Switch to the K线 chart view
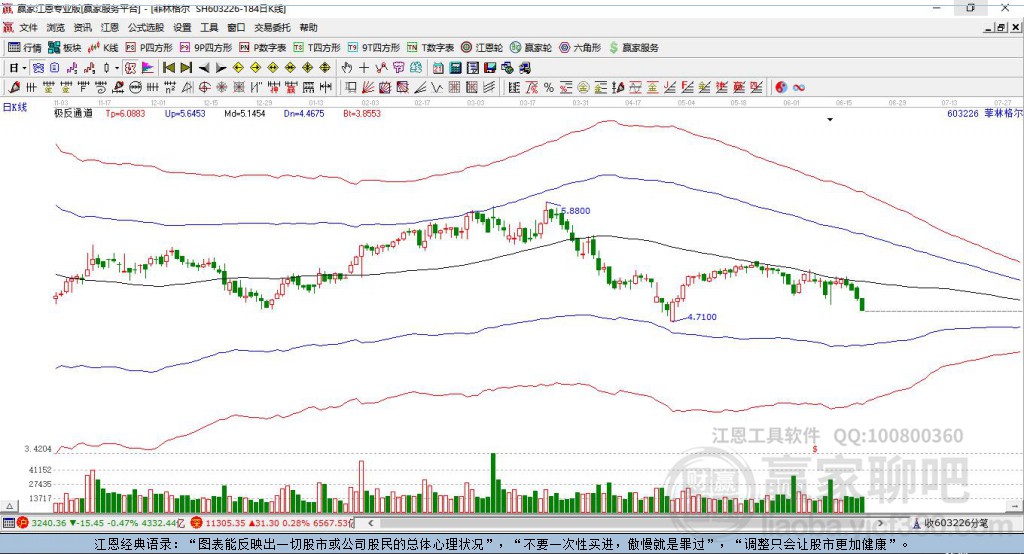1024x554 pixels. click(x=103, y=48)
